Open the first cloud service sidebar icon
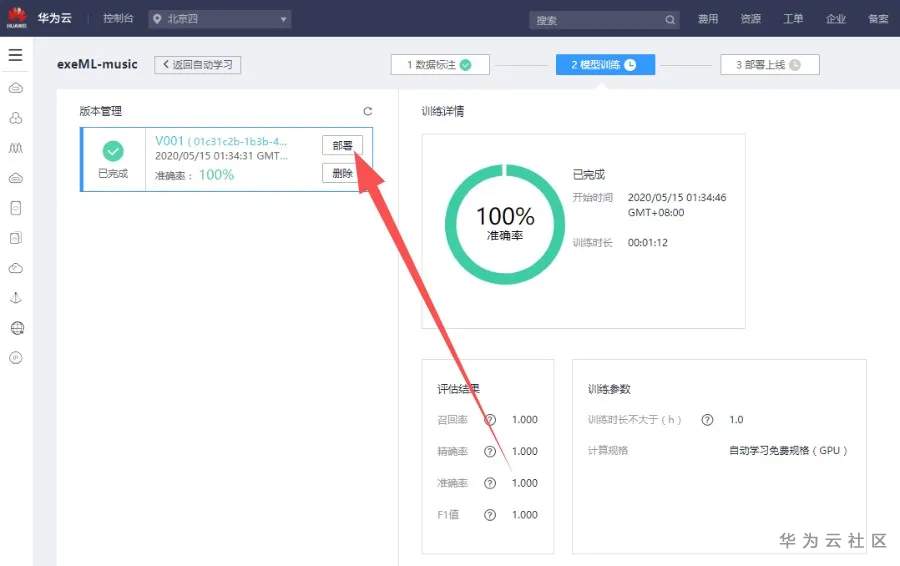 coord(16,88)
